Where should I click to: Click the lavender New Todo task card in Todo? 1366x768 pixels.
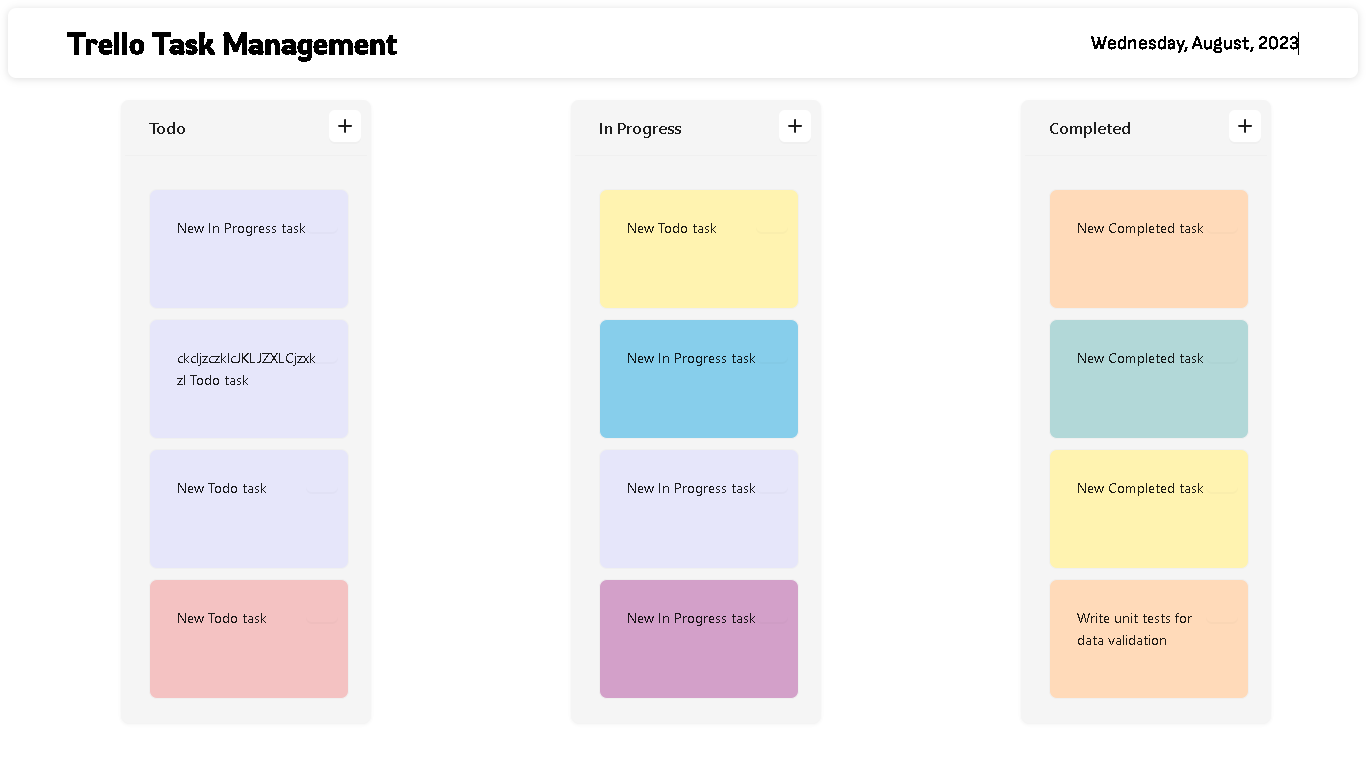tap(248, 508)
